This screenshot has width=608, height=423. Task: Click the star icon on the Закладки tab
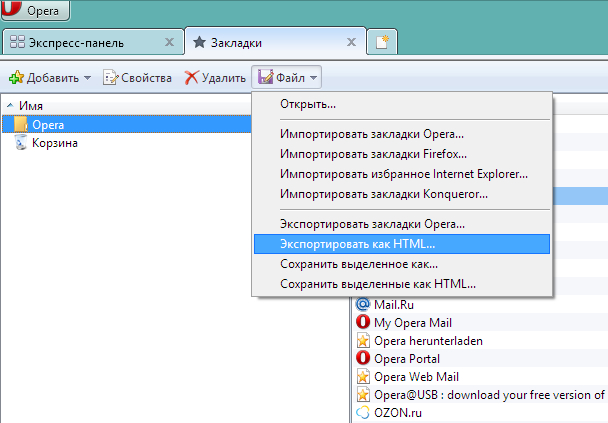[x=199, y=42]
